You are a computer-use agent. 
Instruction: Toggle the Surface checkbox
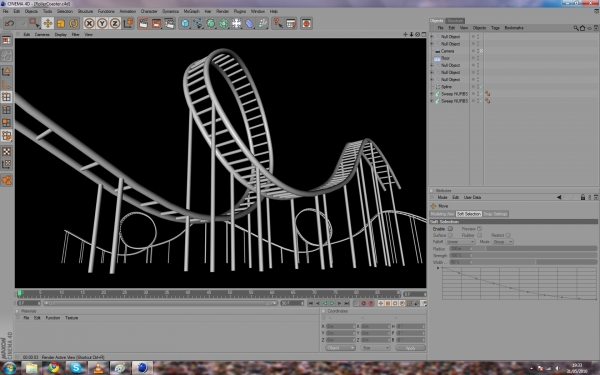pos(450,235)
